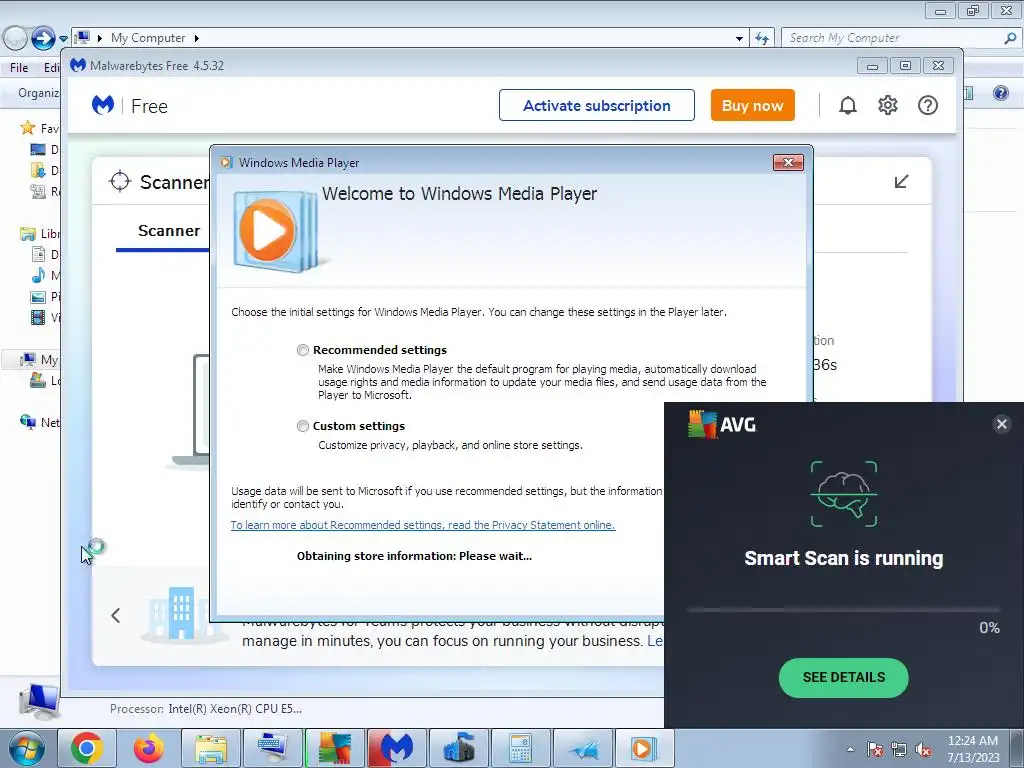Screen dimensions: 1024x768
Task: Switch to AVG in the taskbar
Action: coord(335,748)
